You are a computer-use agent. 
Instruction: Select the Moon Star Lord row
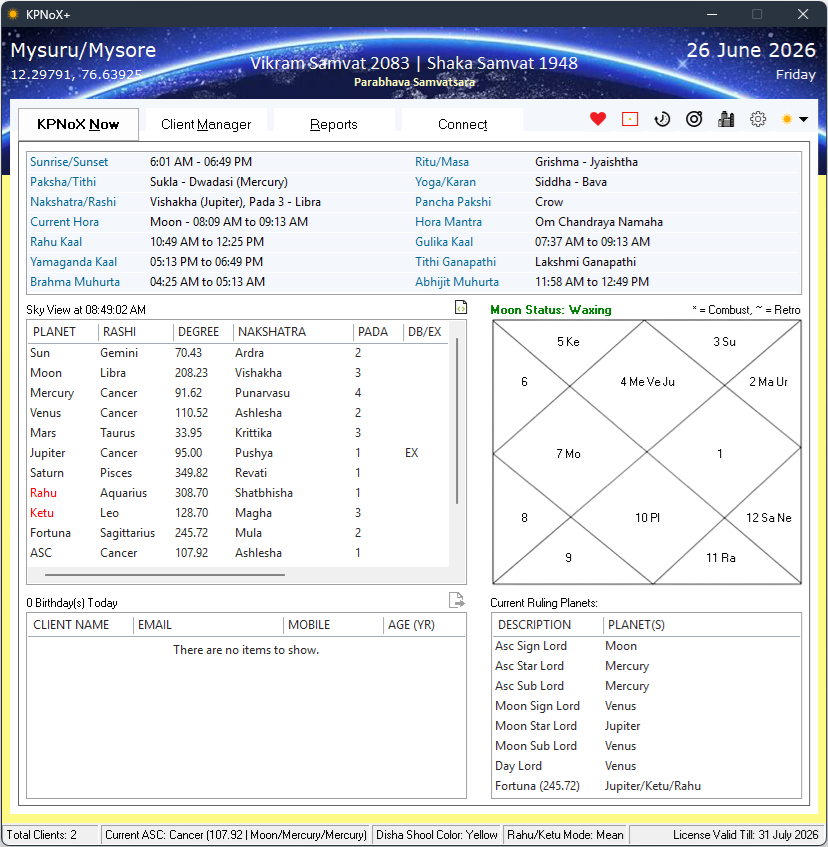point(647,726)
